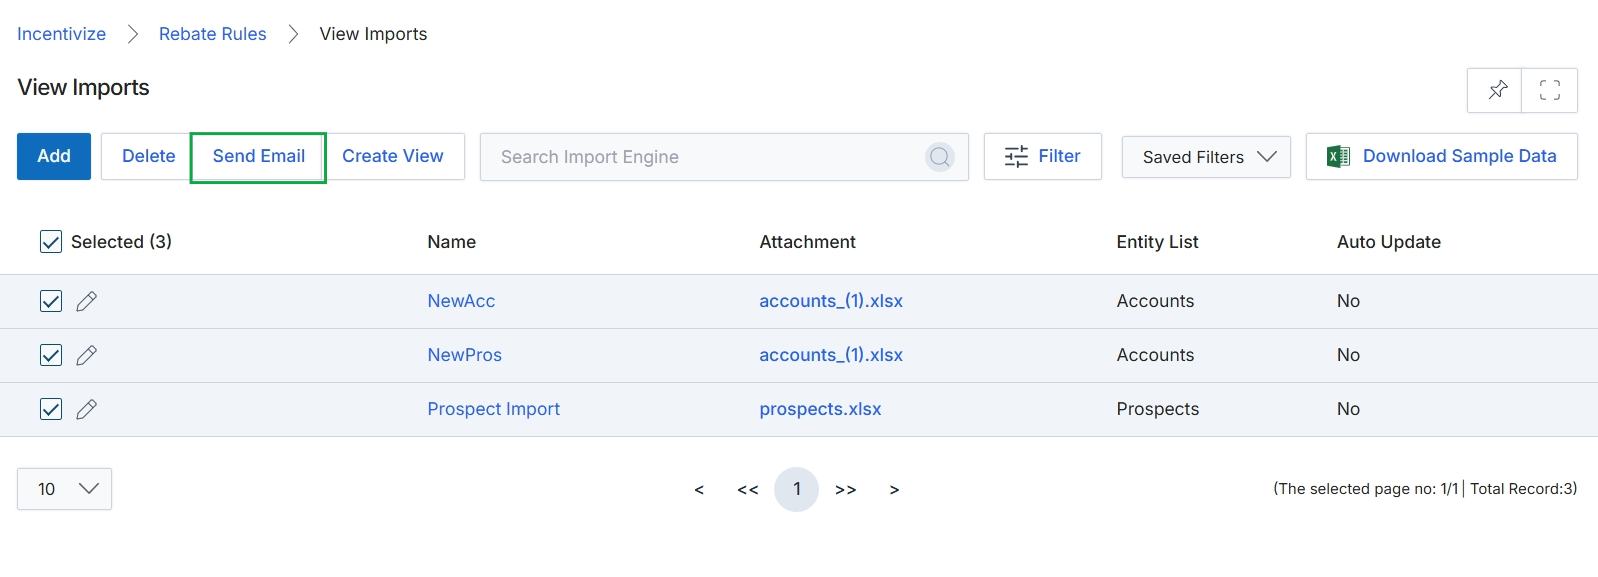Go to next page with >> arrow
This screenshot has height=577, width=1598.
coord(846,490)
